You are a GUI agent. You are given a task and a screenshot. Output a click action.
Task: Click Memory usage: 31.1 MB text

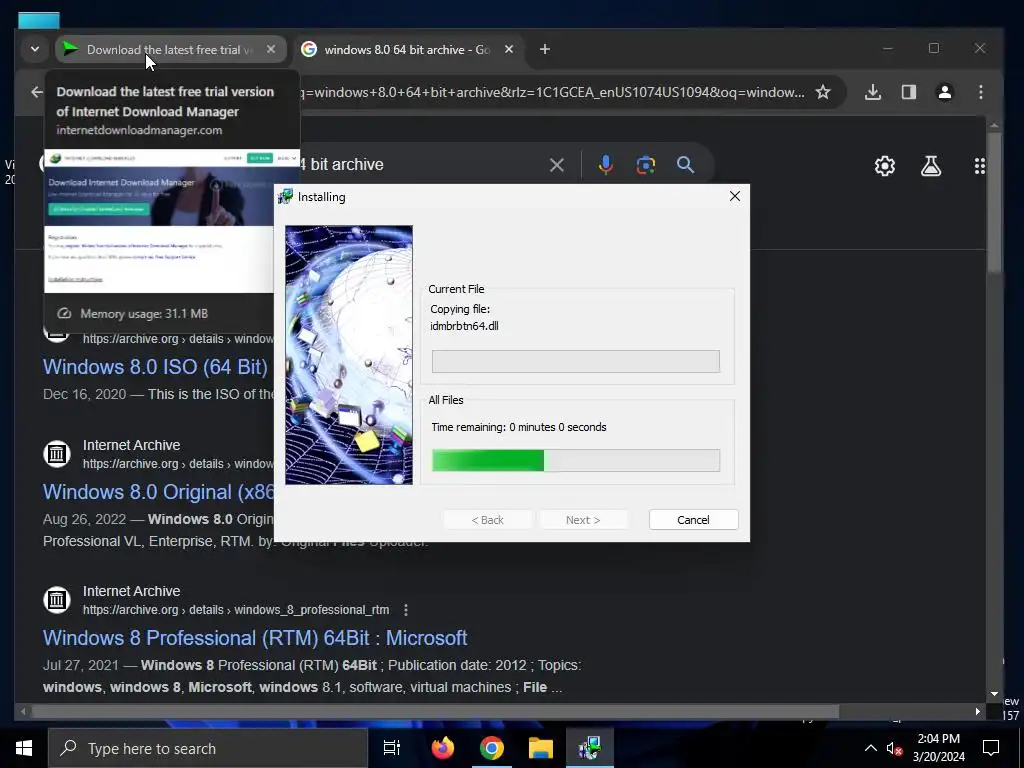point(144,313)
